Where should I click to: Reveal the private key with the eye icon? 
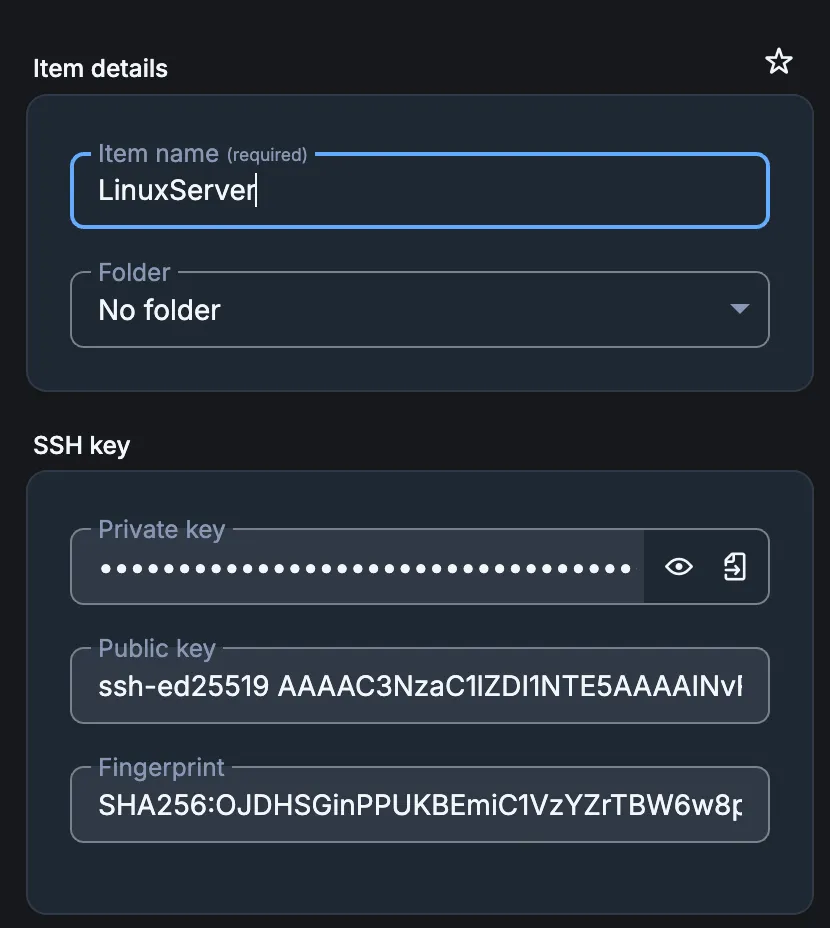pyautogui.click(x=679, y=567)
